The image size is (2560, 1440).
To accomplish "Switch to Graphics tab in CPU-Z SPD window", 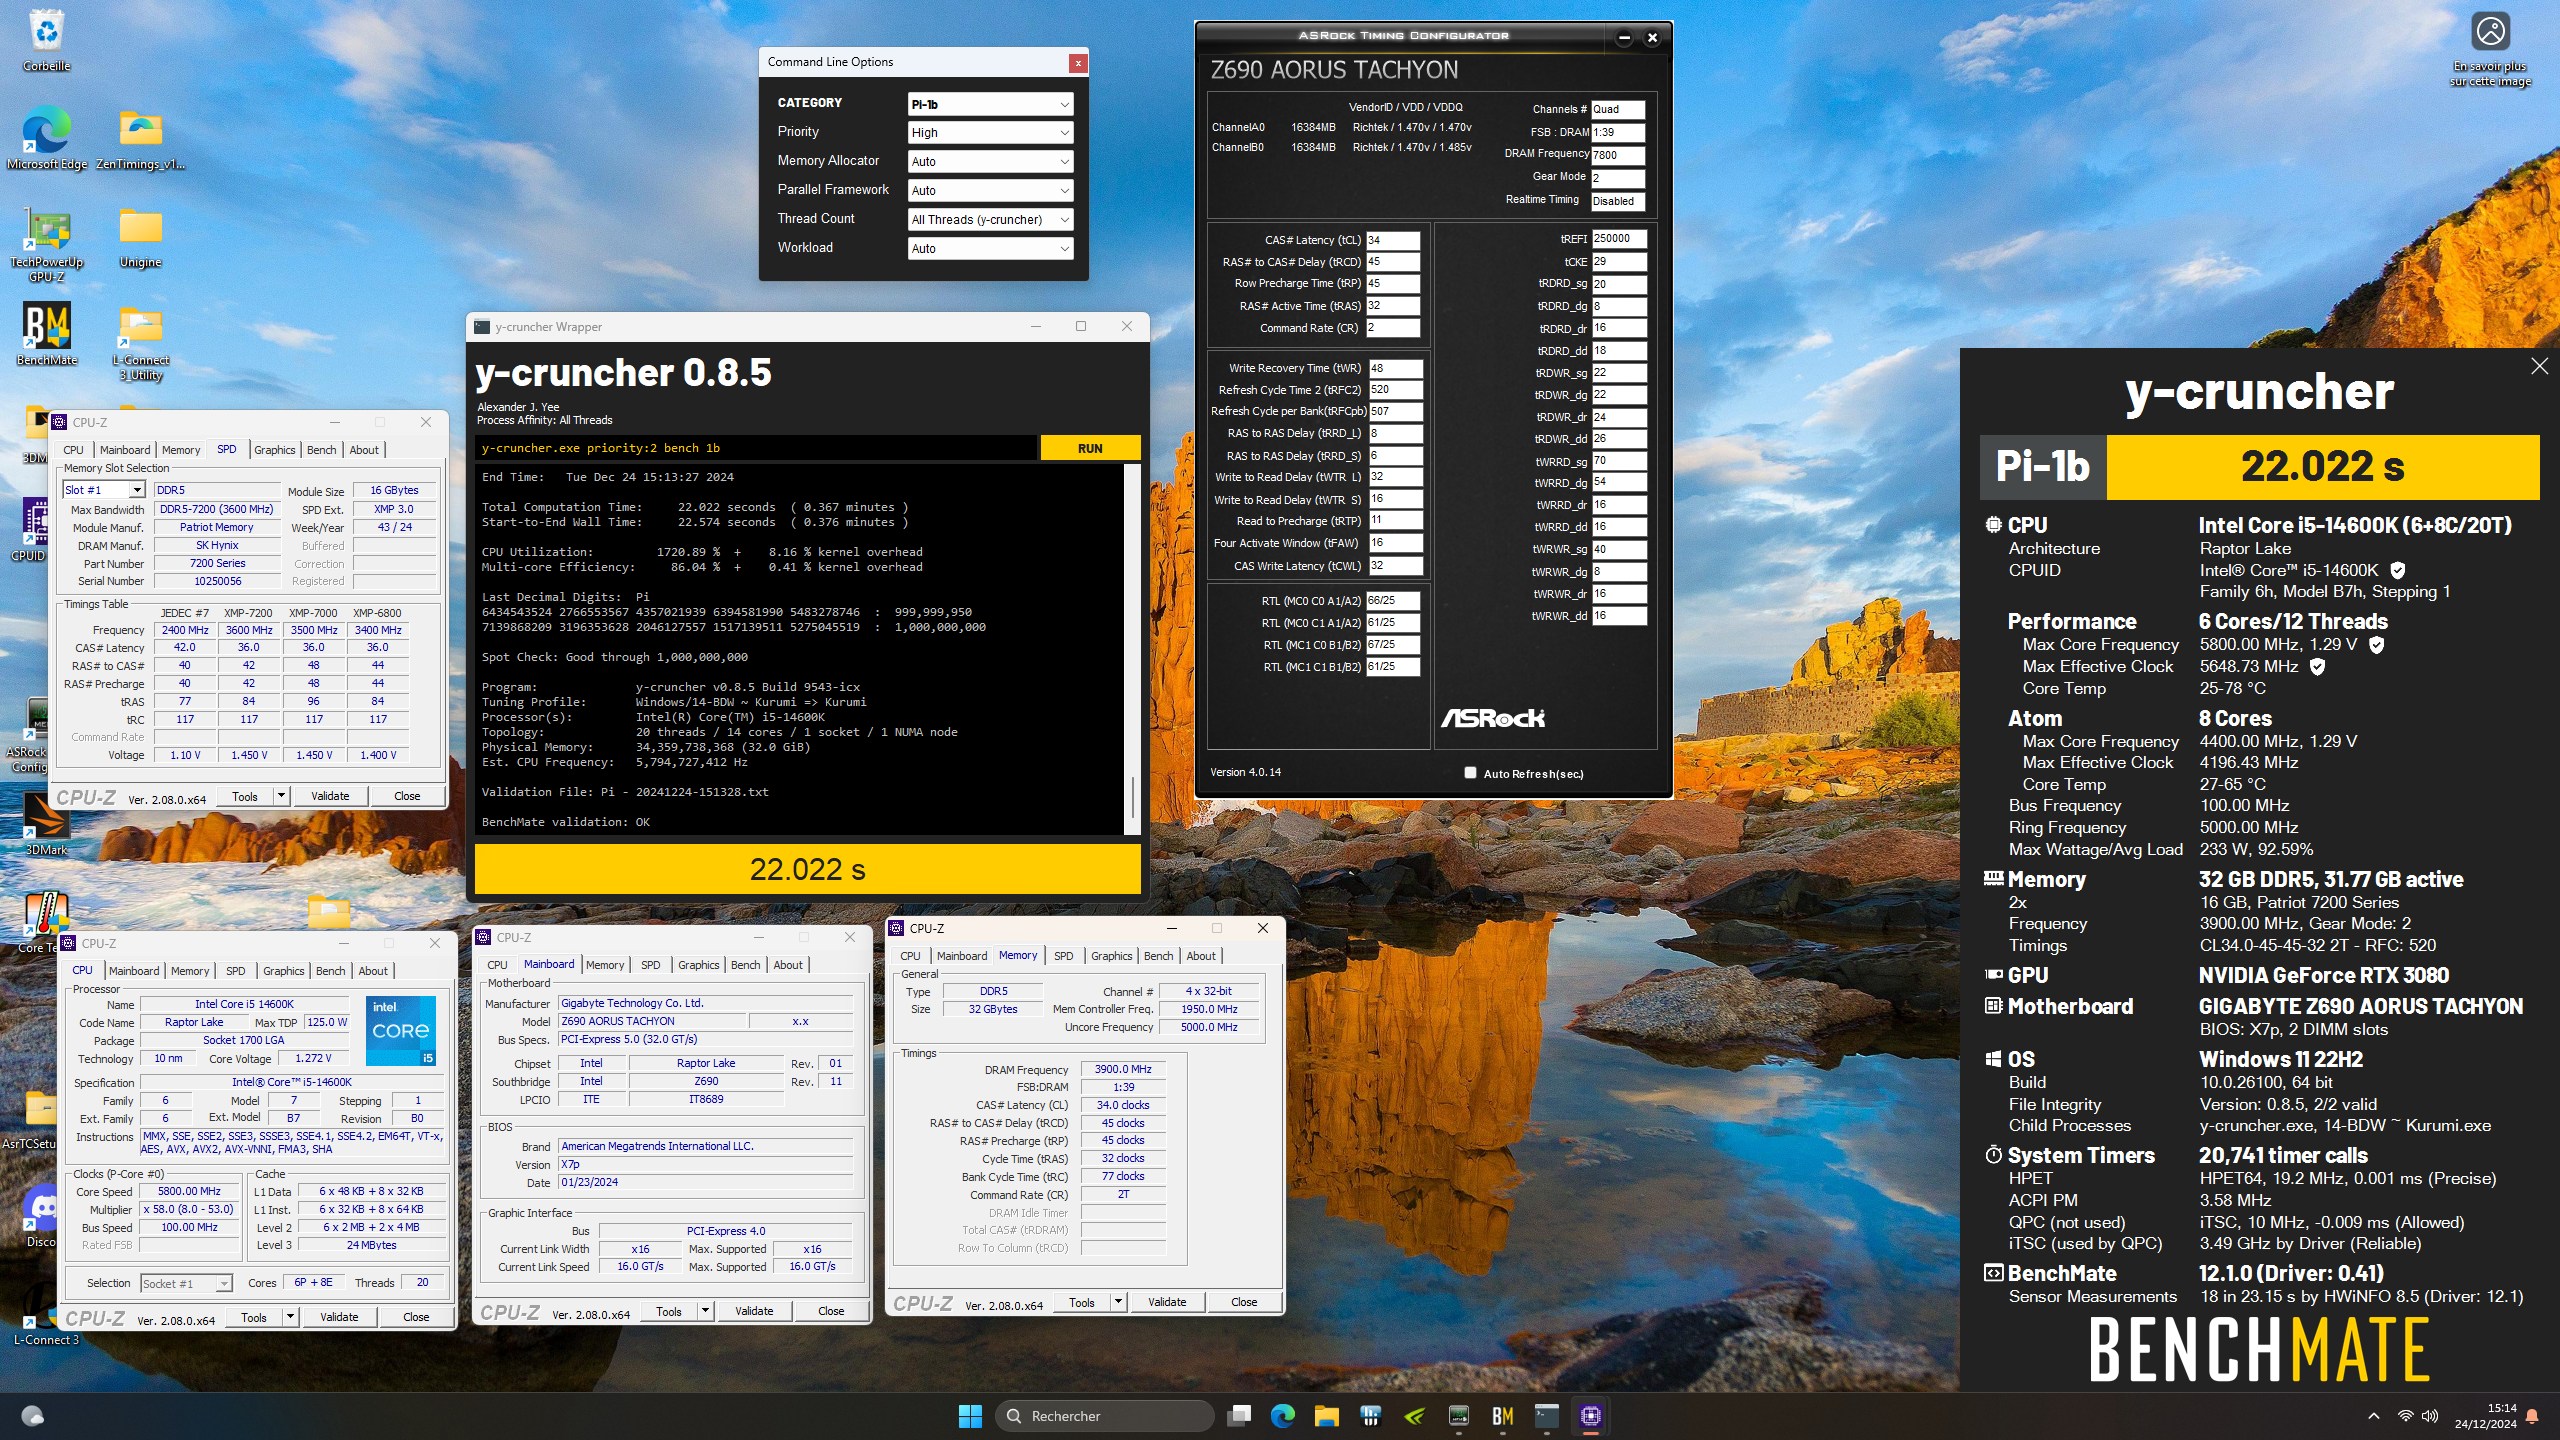I will click(x=274, y=450).
